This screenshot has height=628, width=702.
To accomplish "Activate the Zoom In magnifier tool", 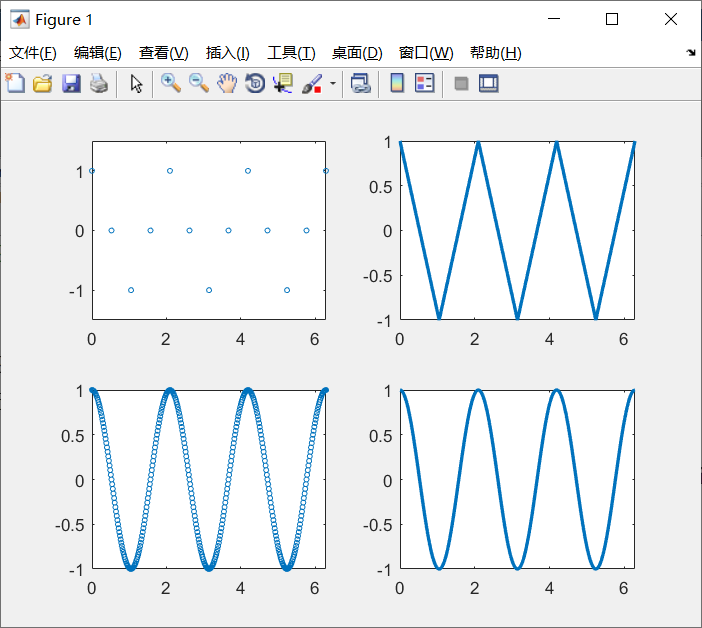I will coord(171,83).
